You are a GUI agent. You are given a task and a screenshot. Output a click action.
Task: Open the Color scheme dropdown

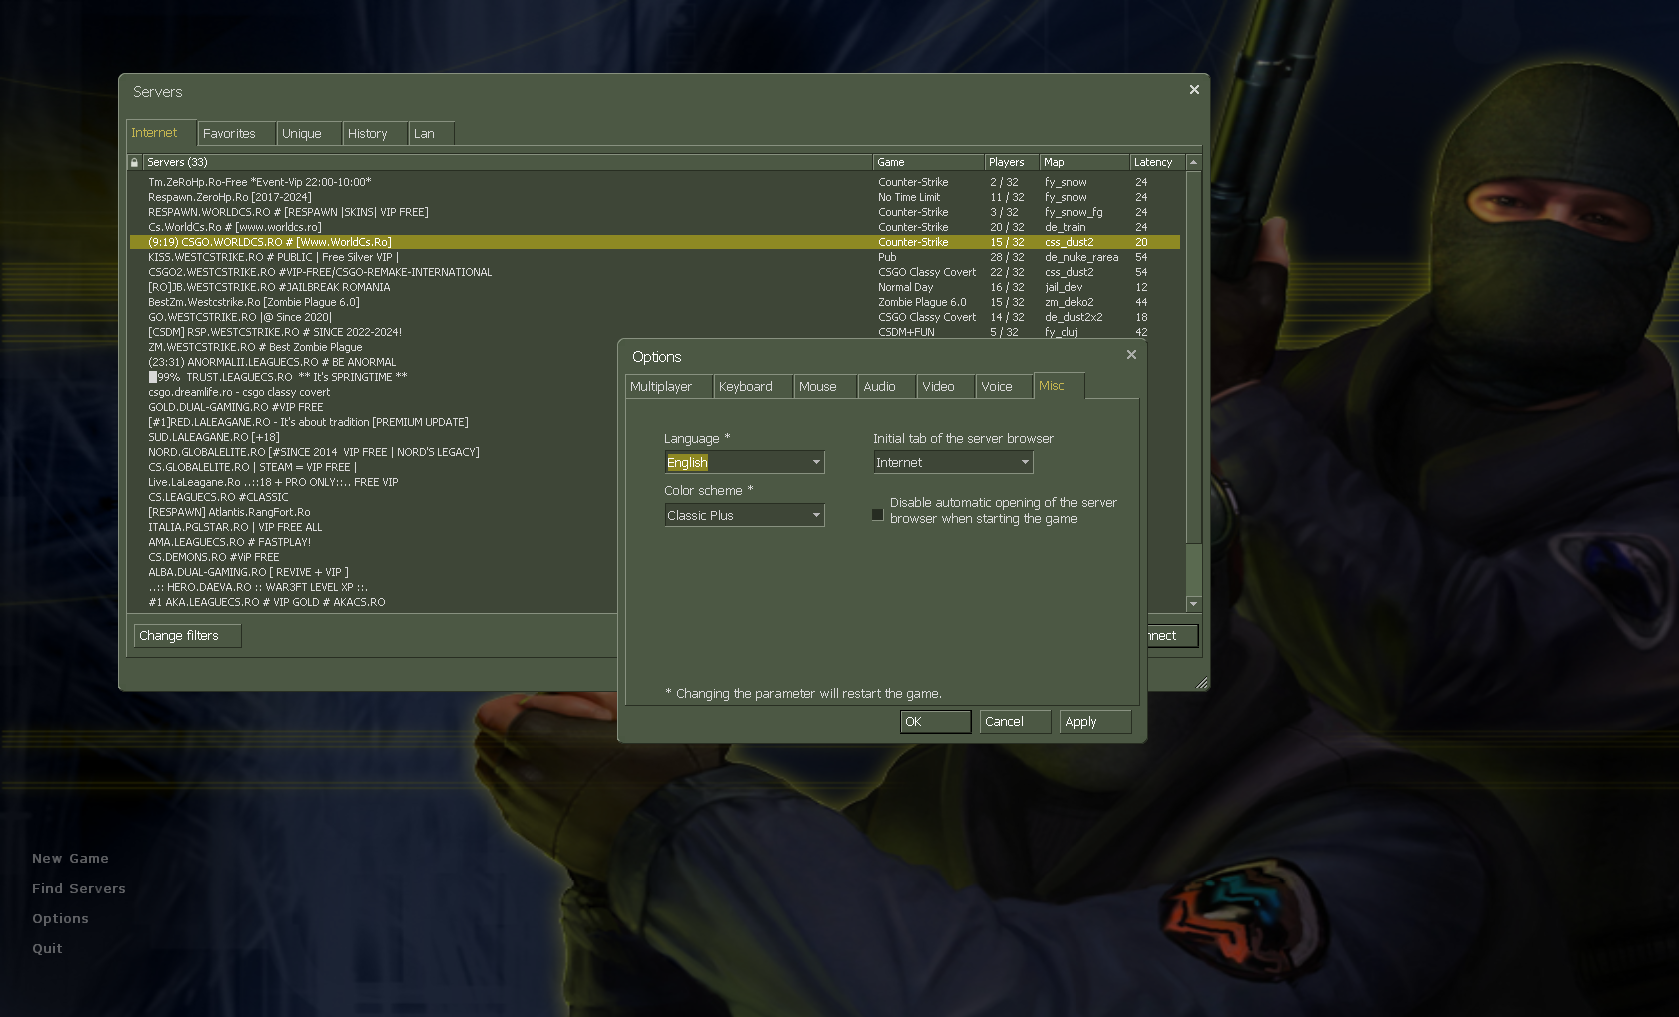[744, 515]
